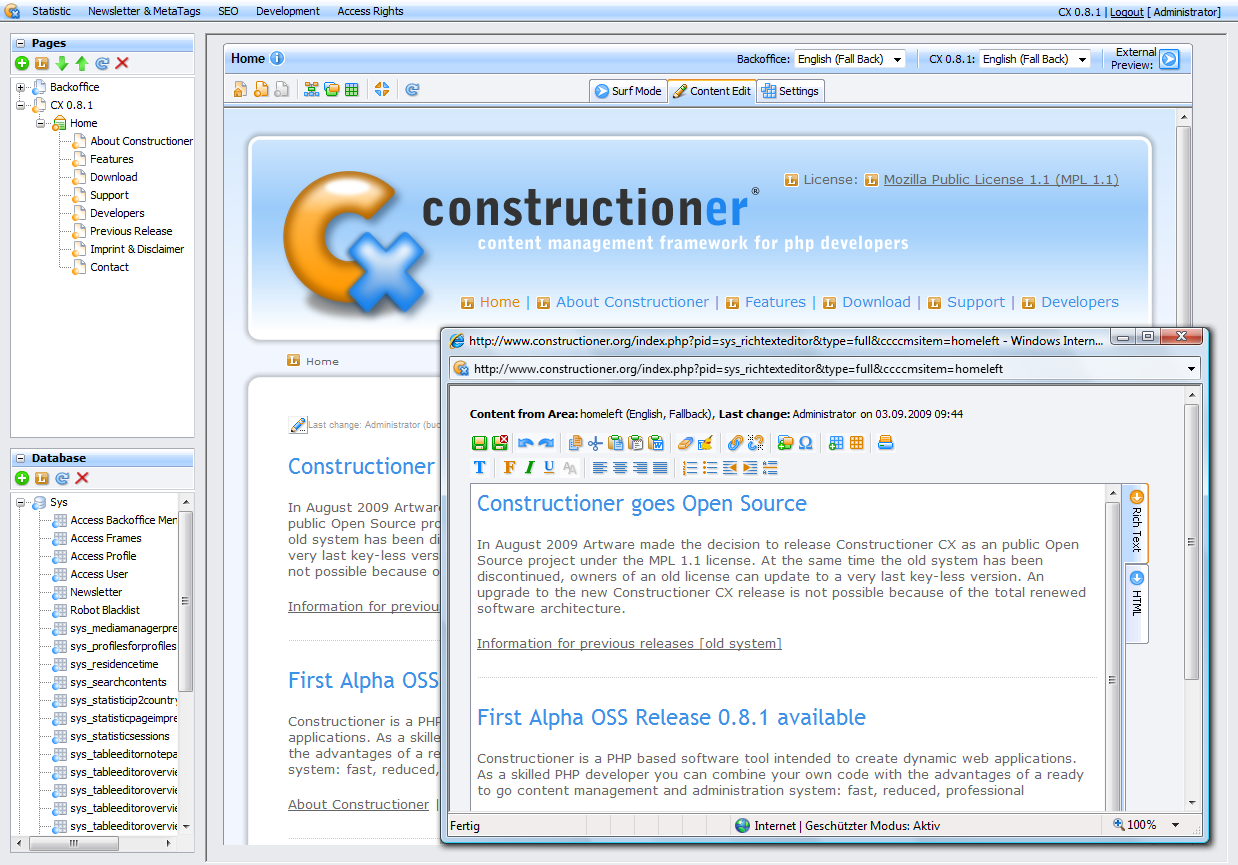Click the save-and-close floppy icon with red X
The width and height of the screenshot is (1238, 865).
pos(500,443)
